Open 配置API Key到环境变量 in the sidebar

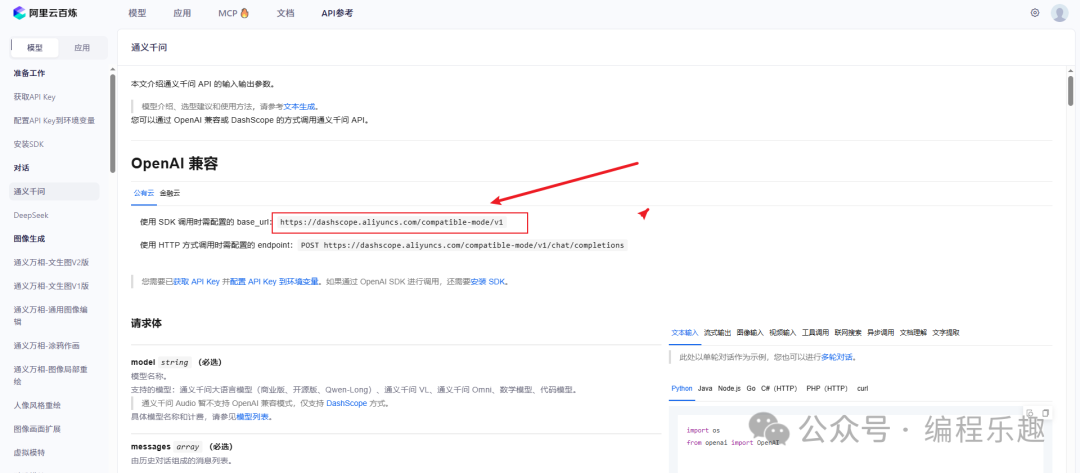(x=54, y=120)
